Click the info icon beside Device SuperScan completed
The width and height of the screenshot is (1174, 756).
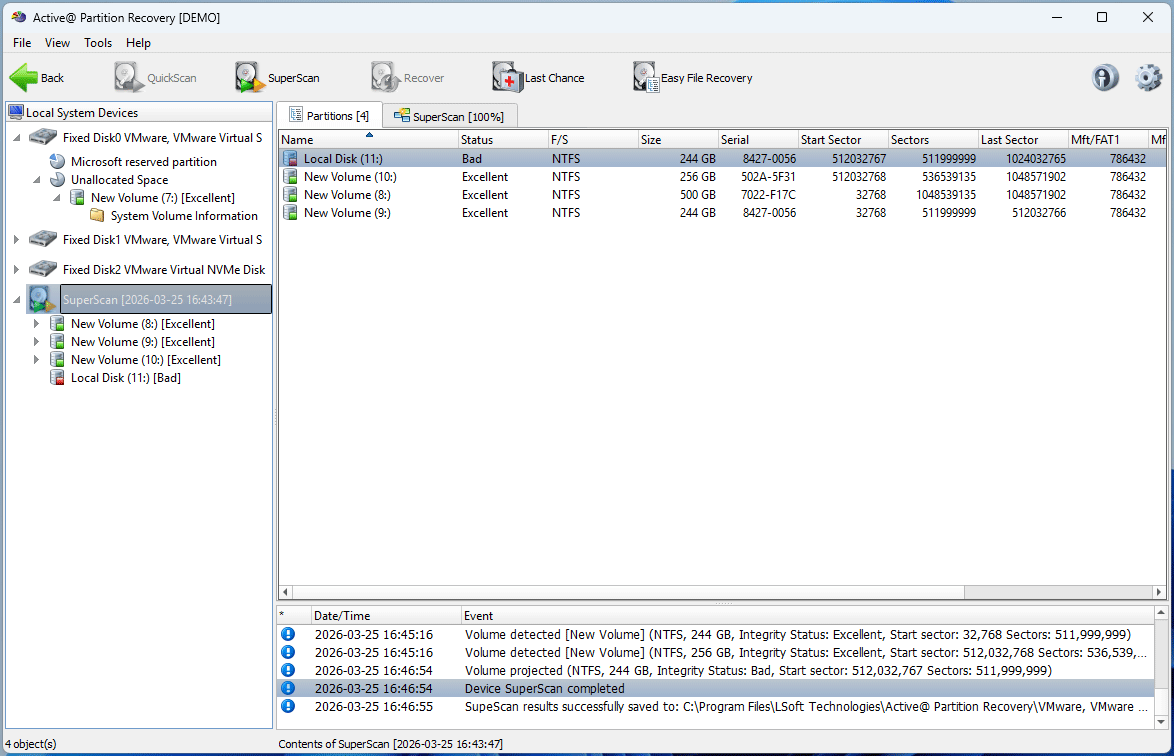coord(289,688)
